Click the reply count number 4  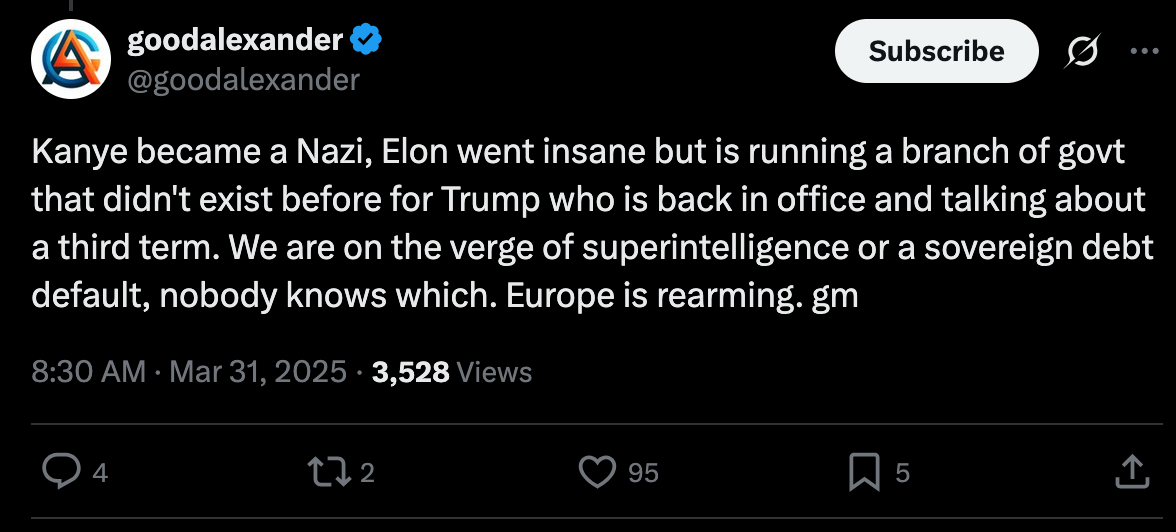[99, 473]
